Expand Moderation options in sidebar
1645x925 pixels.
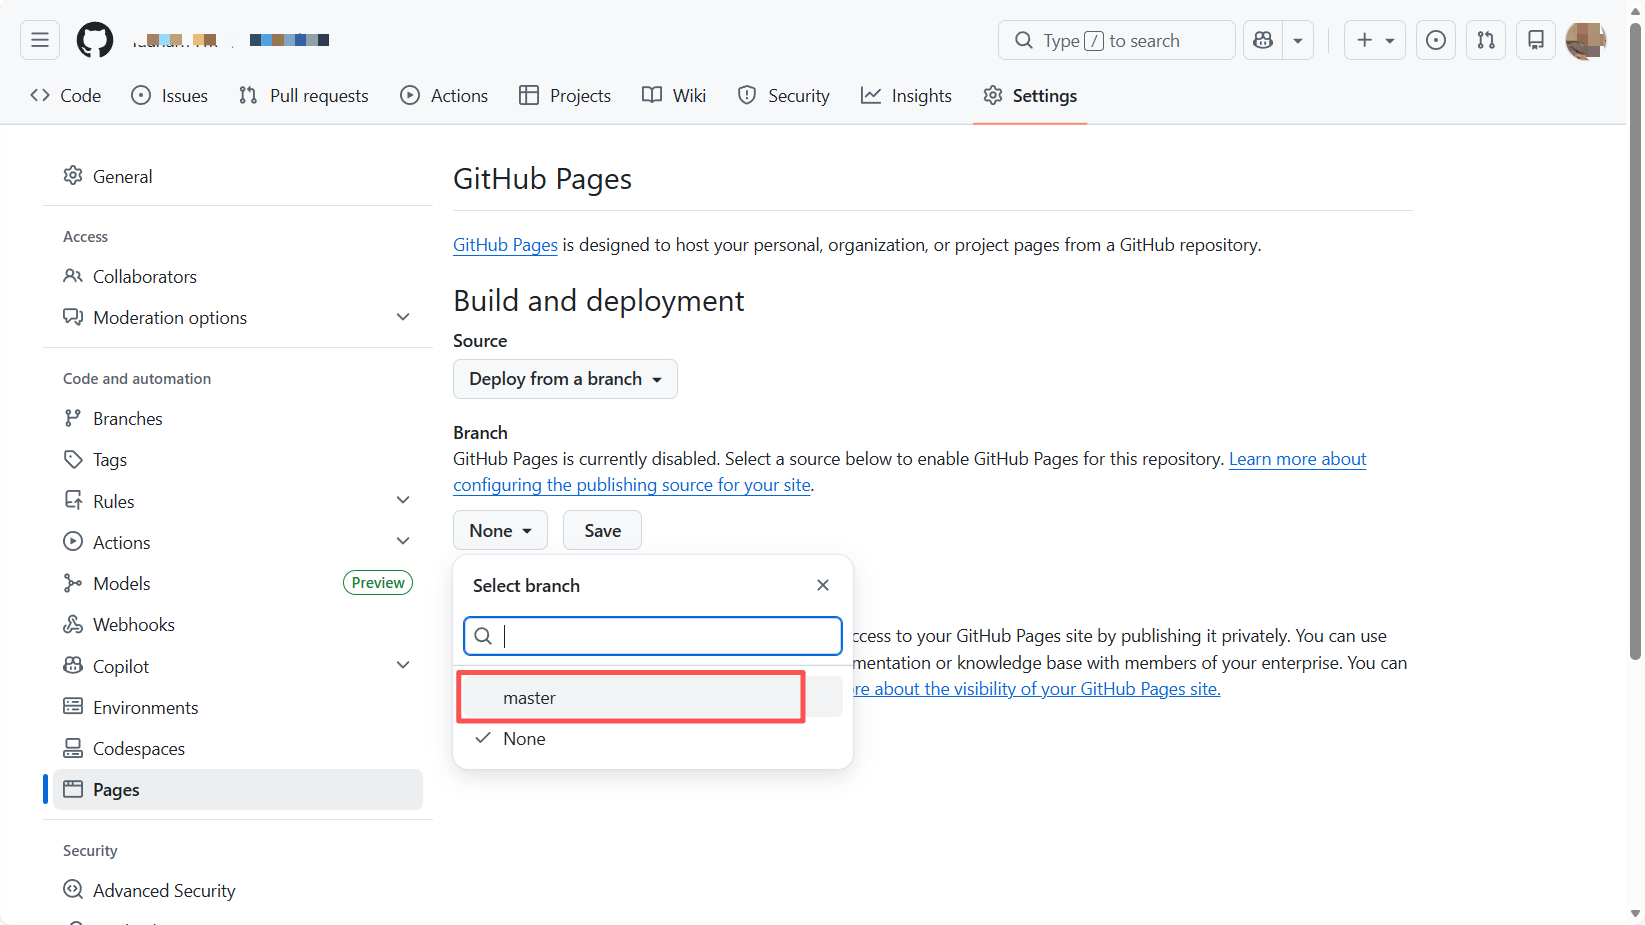pyautogui.click(x=403, y=318)
